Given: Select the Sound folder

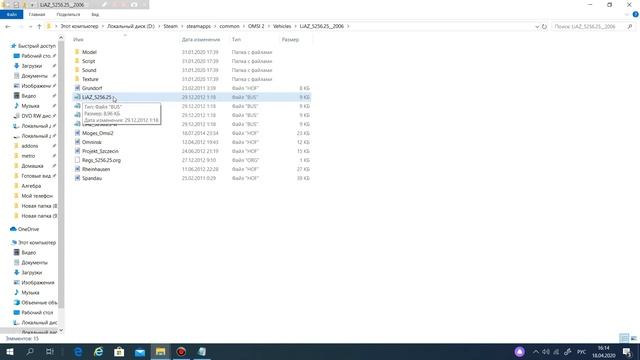Looking at the screenshot, I should click(89, 70).
